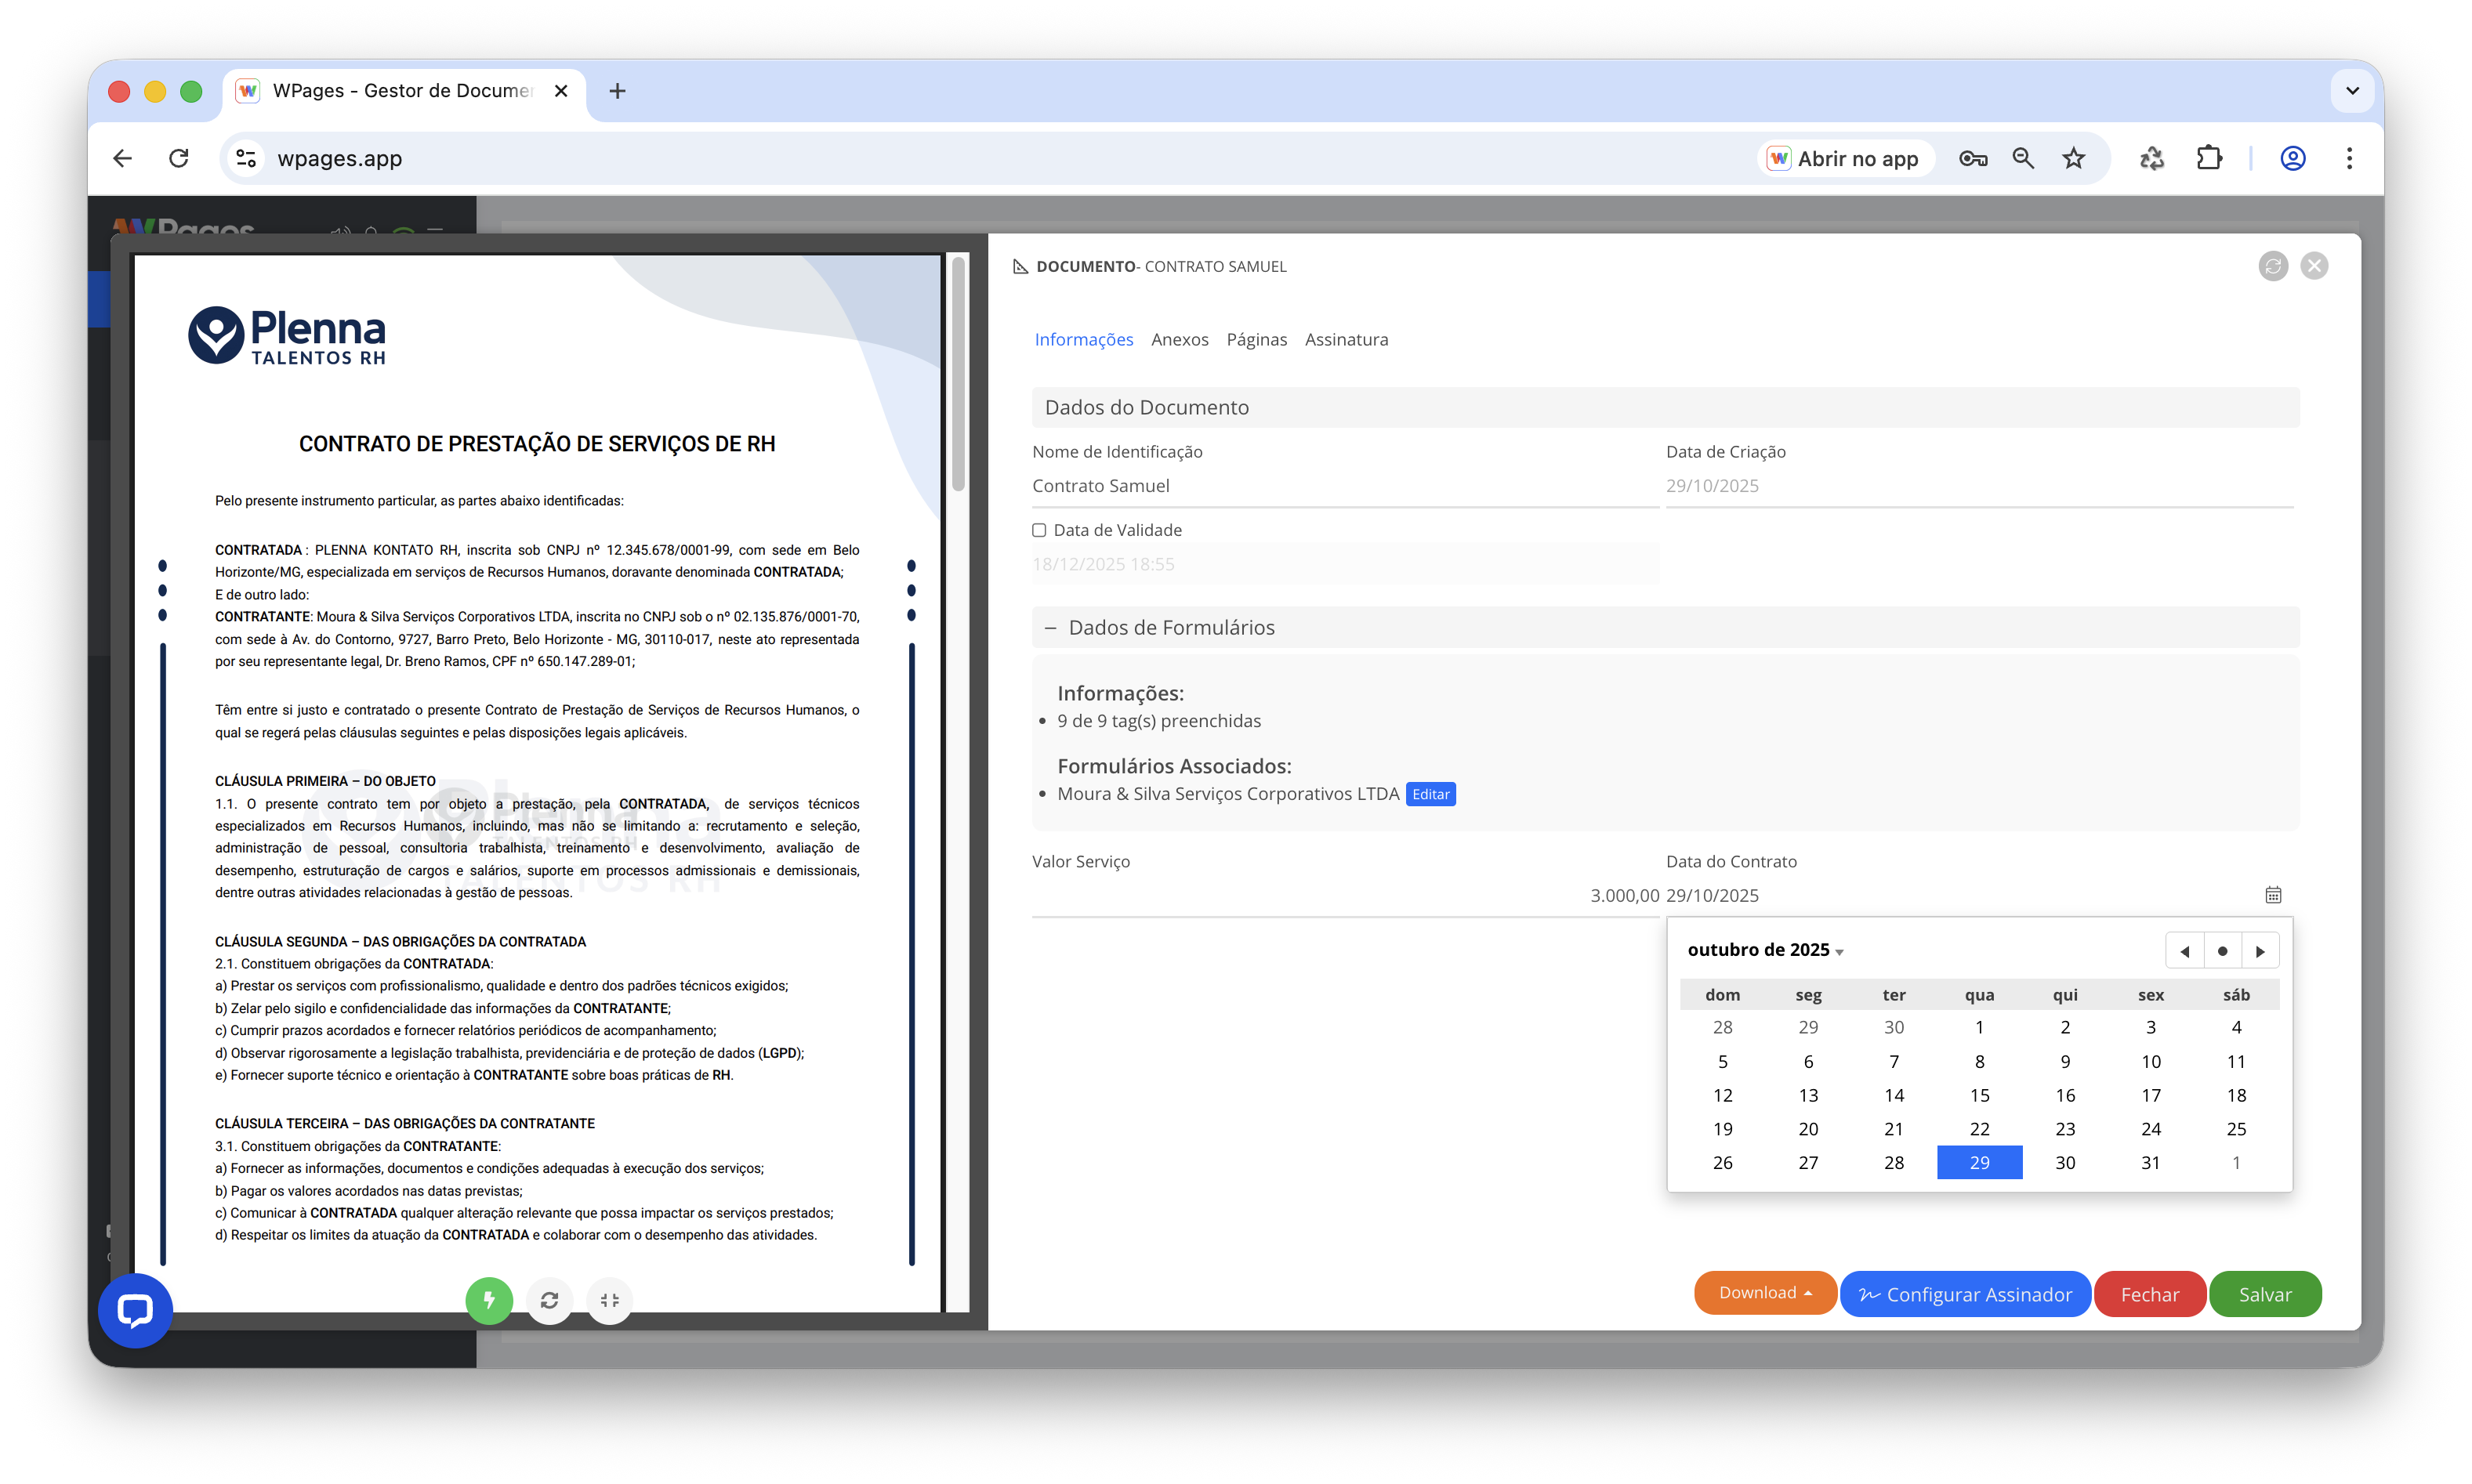
Task: Go to the previous month in the calendar
Action: click(2184, 950)
